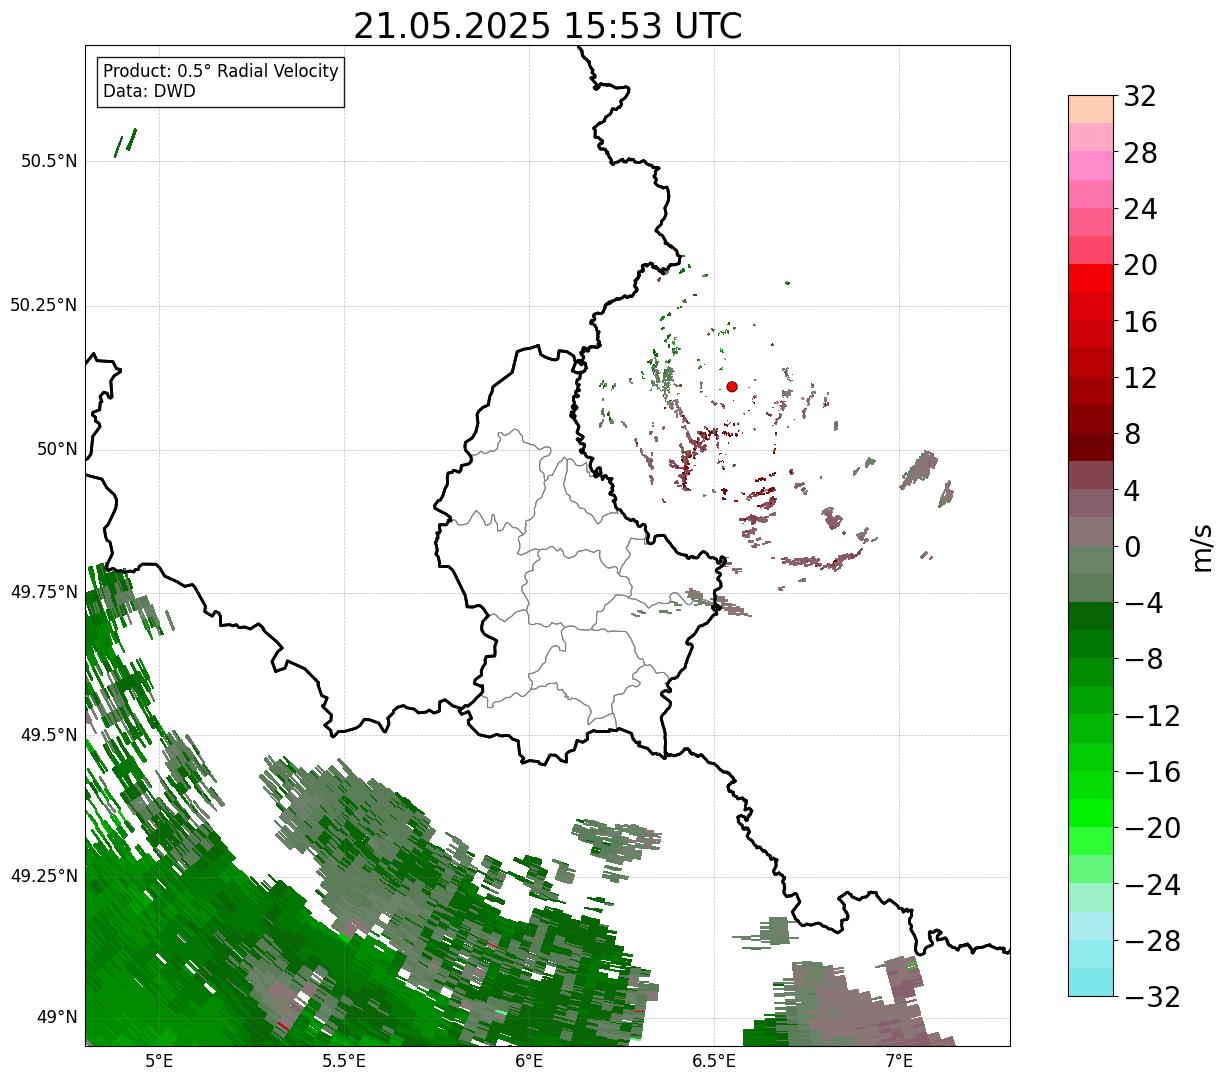The width and height of the screenshot is (1225, 1081).
Task: Click the colorbar label −8
Action: pyautogui.click(x=1142, y=659)
